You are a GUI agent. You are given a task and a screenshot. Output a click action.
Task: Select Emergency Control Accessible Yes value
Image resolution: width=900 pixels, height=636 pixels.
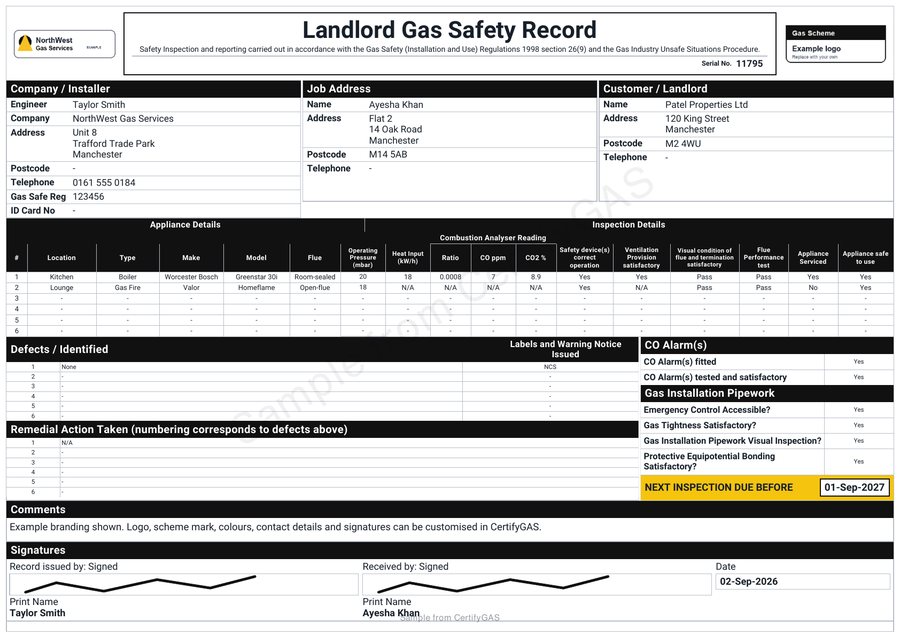click(x=859, y=410)
